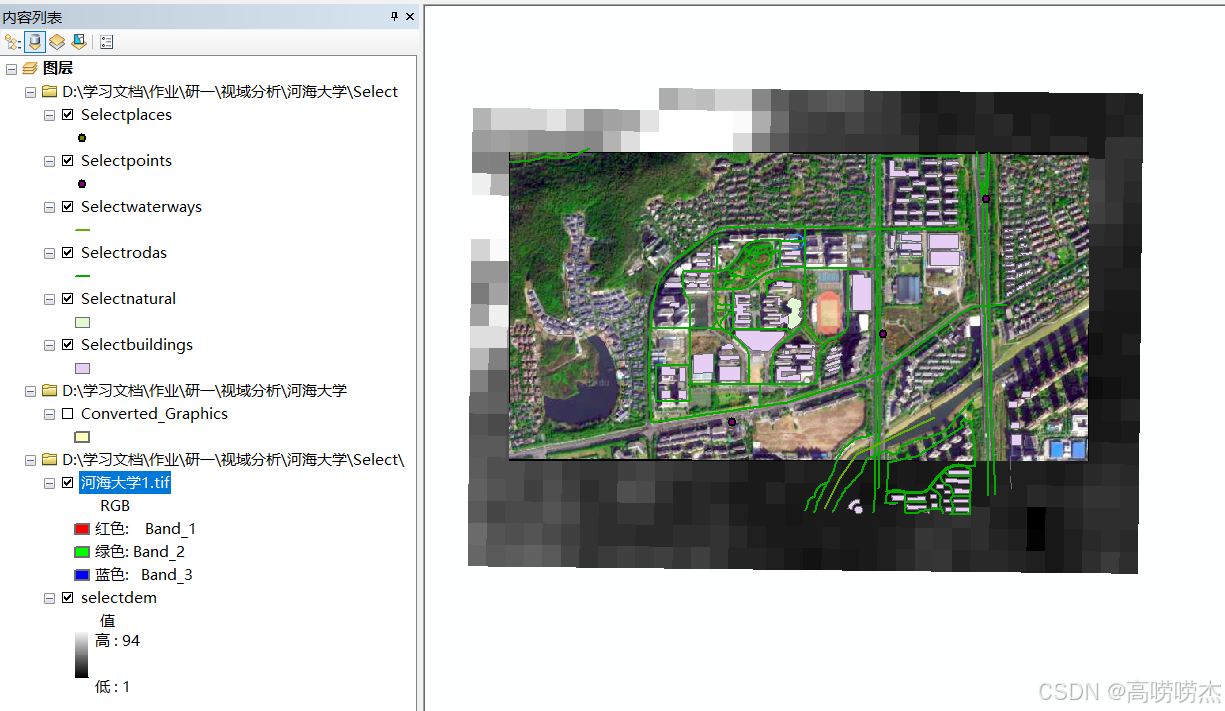This screenshot has width=1225, height=711.
Task: Collapse Selectbuildings layer legend
Action: [x=49, y=345]
